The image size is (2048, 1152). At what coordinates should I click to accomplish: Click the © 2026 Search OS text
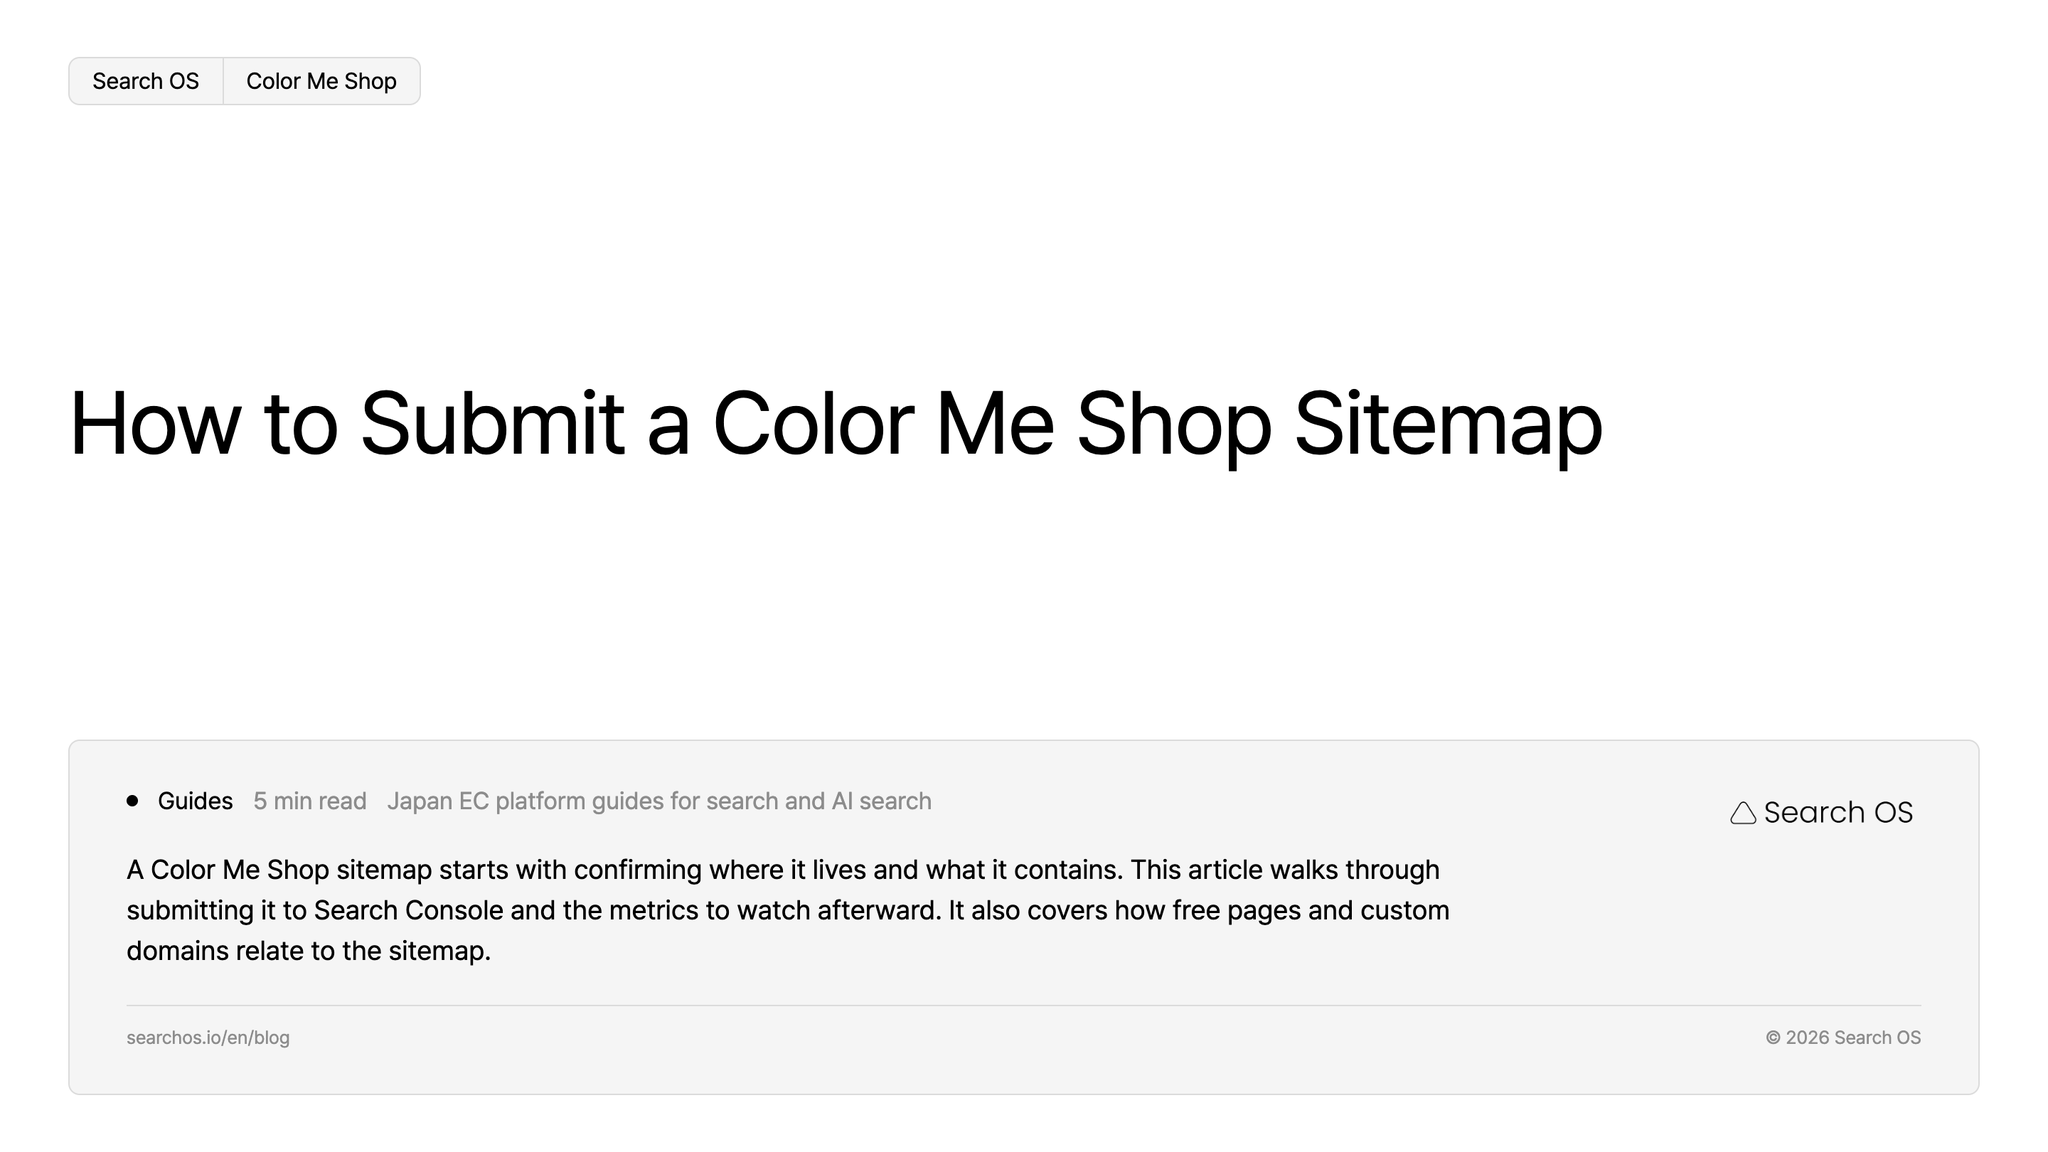1843,1037
